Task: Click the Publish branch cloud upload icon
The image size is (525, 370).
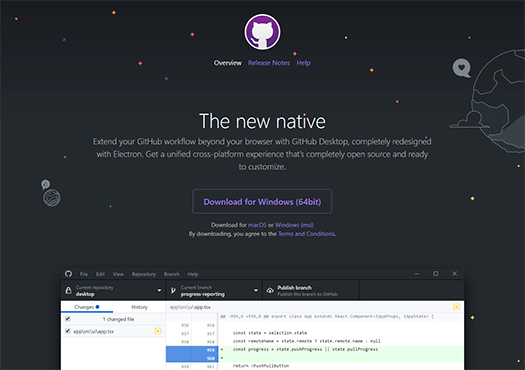Action: click(x=270, y=291)
